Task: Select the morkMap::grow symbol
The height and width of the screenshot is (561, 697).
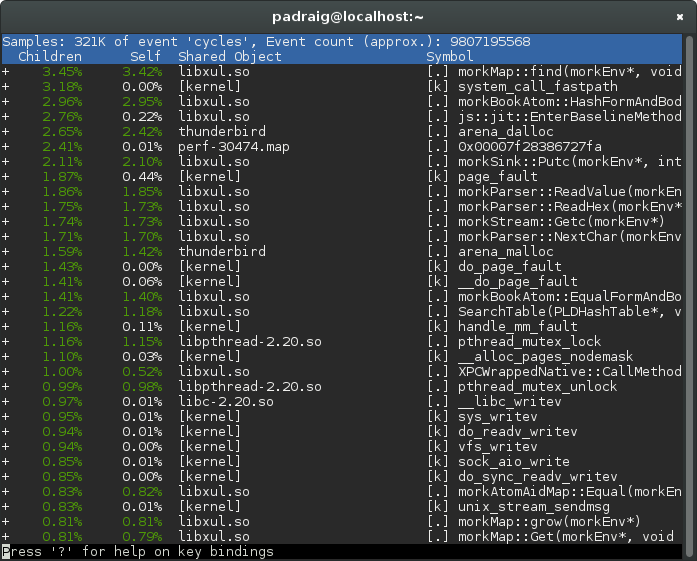Action: pyautogui.click(x=549, y=522)
